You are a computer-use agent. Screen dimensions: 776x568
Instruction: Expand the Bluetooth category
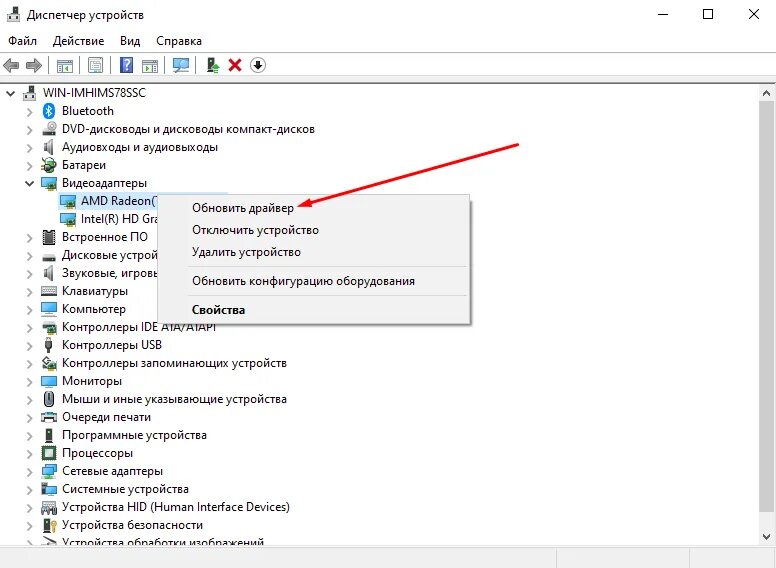click(30, 111)
